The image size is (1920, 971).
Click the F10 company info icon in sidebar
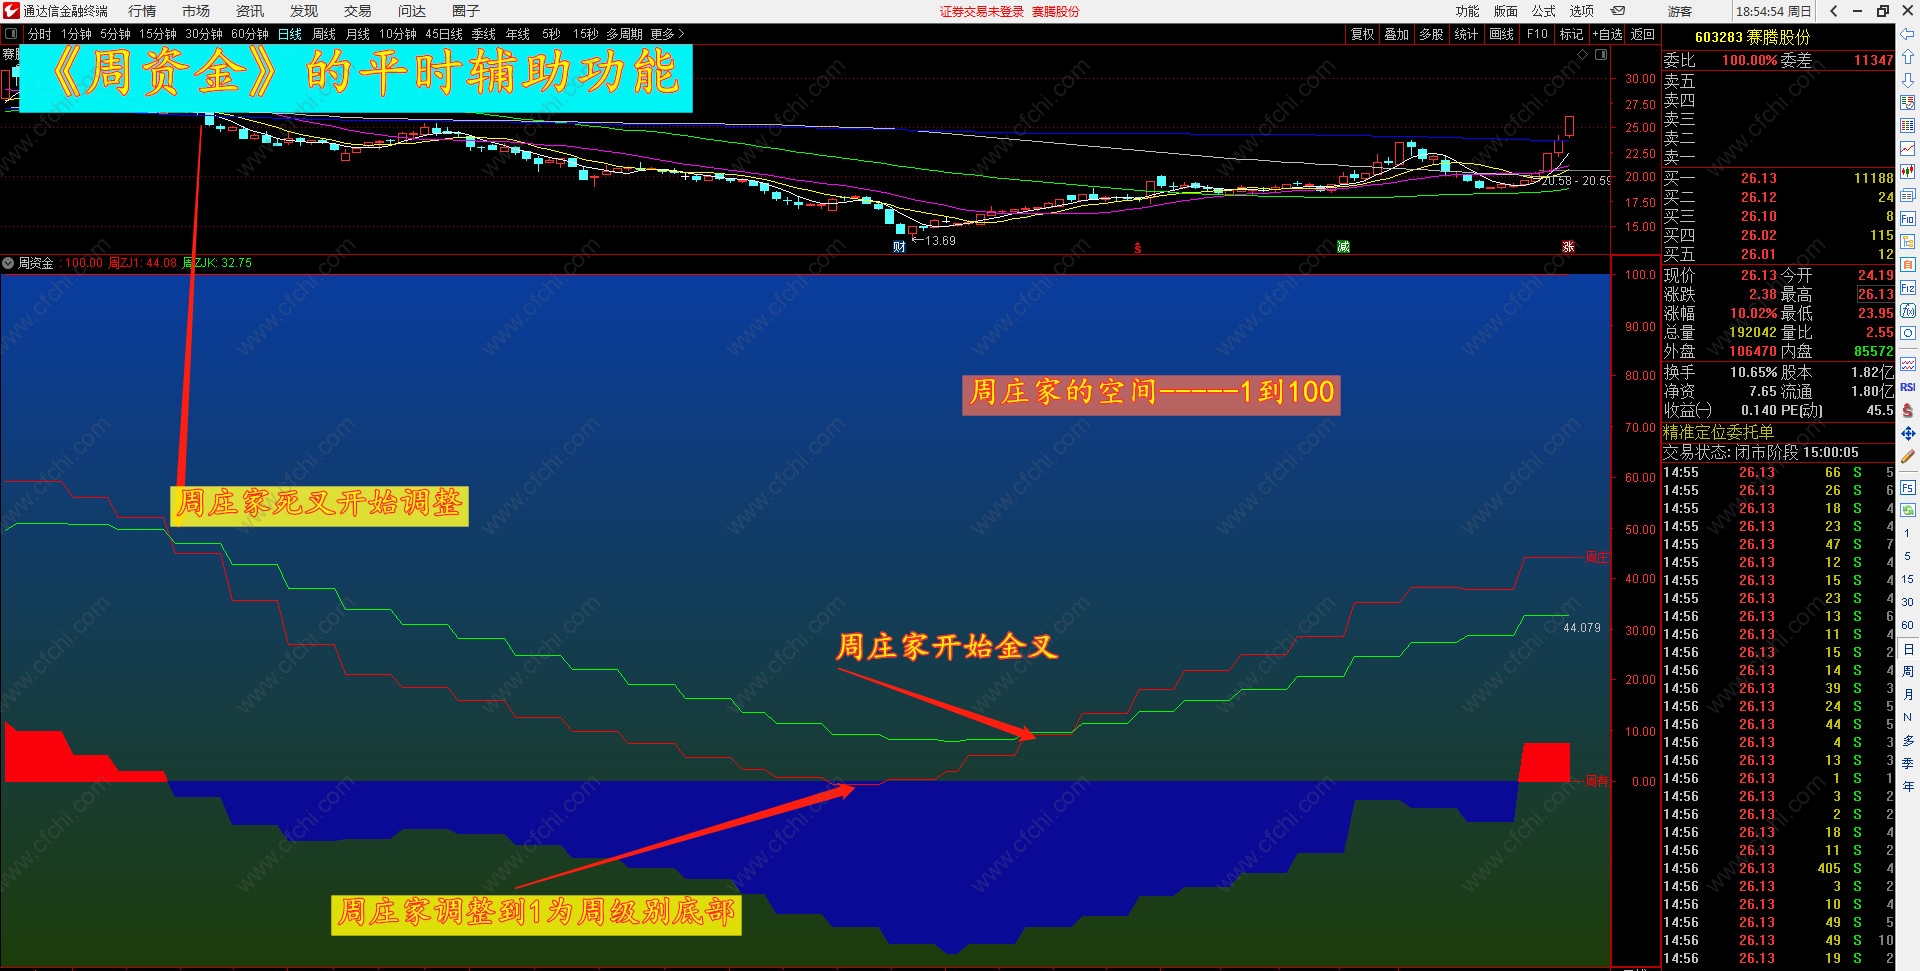pos(1907,218)
